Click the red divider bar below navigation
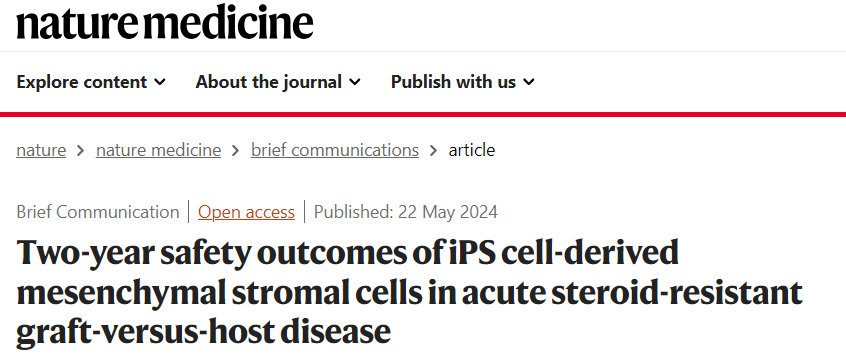The width and height of the screenshot is (846, 362). click(x=423, y=114)
